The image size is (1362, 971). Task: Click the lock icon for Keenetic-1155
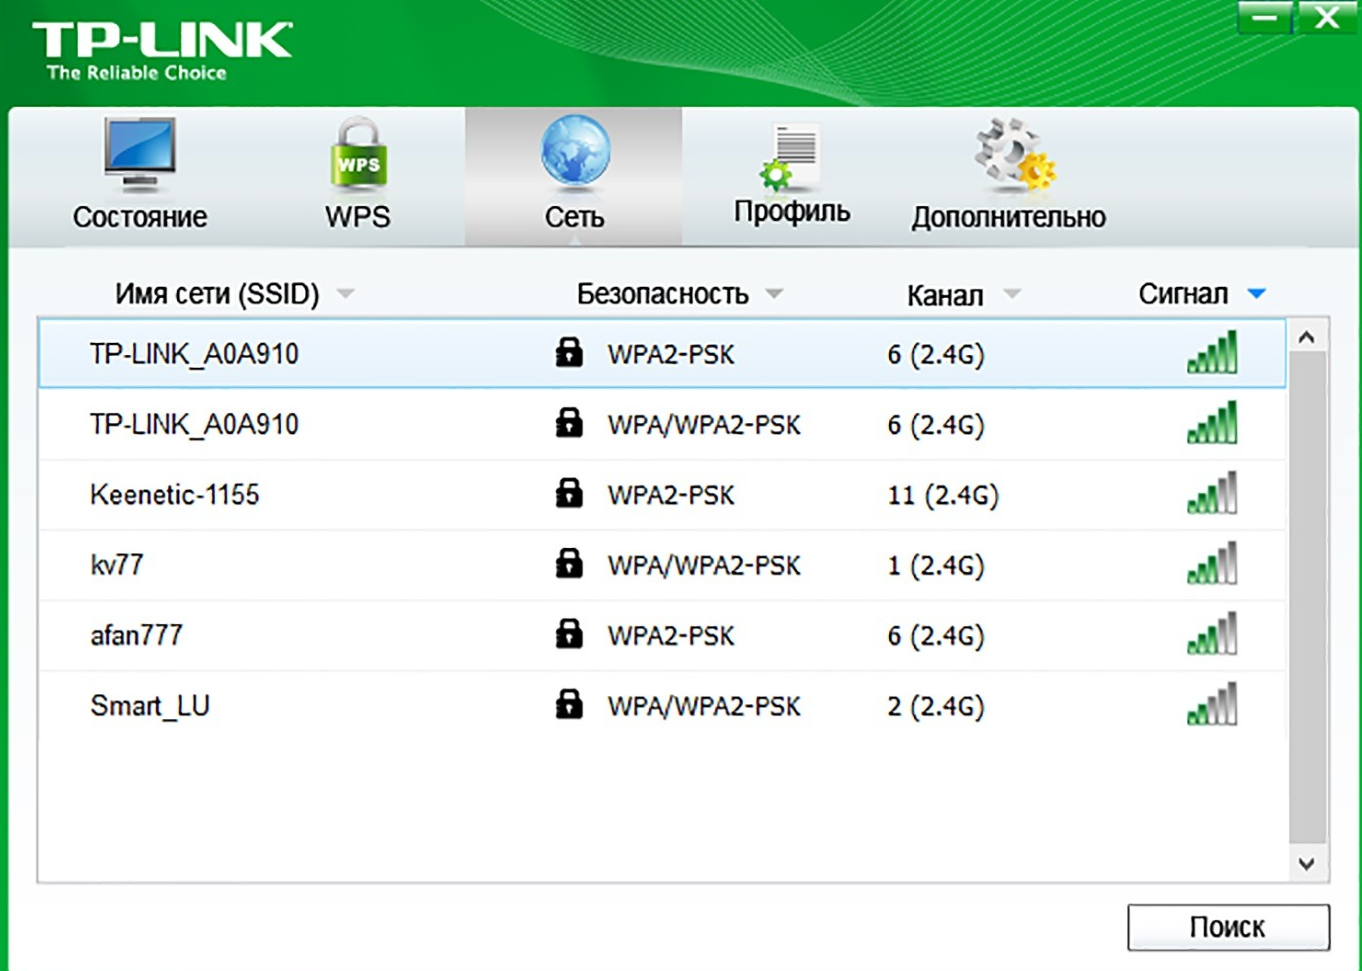[x=569, y=493]
